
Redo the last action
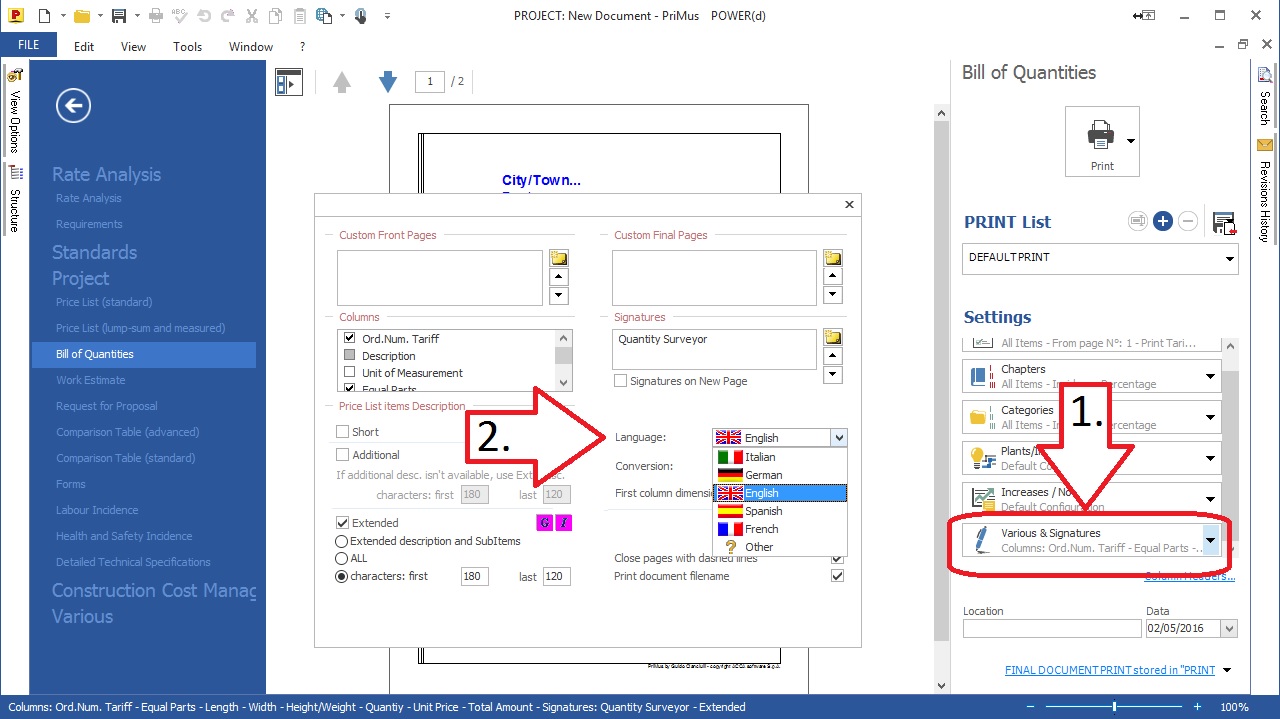pyautogui.click(x=227, y=16)
